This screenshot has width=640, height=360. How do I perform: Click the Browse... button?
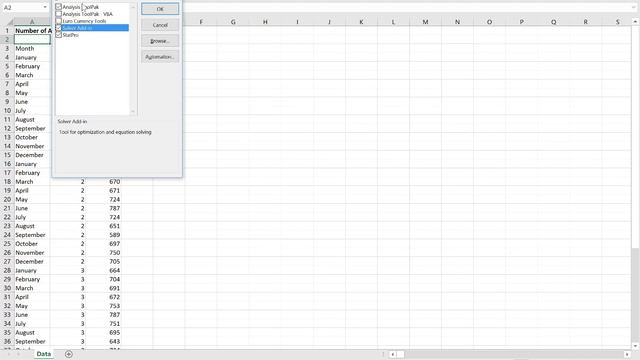pos(160,41)
